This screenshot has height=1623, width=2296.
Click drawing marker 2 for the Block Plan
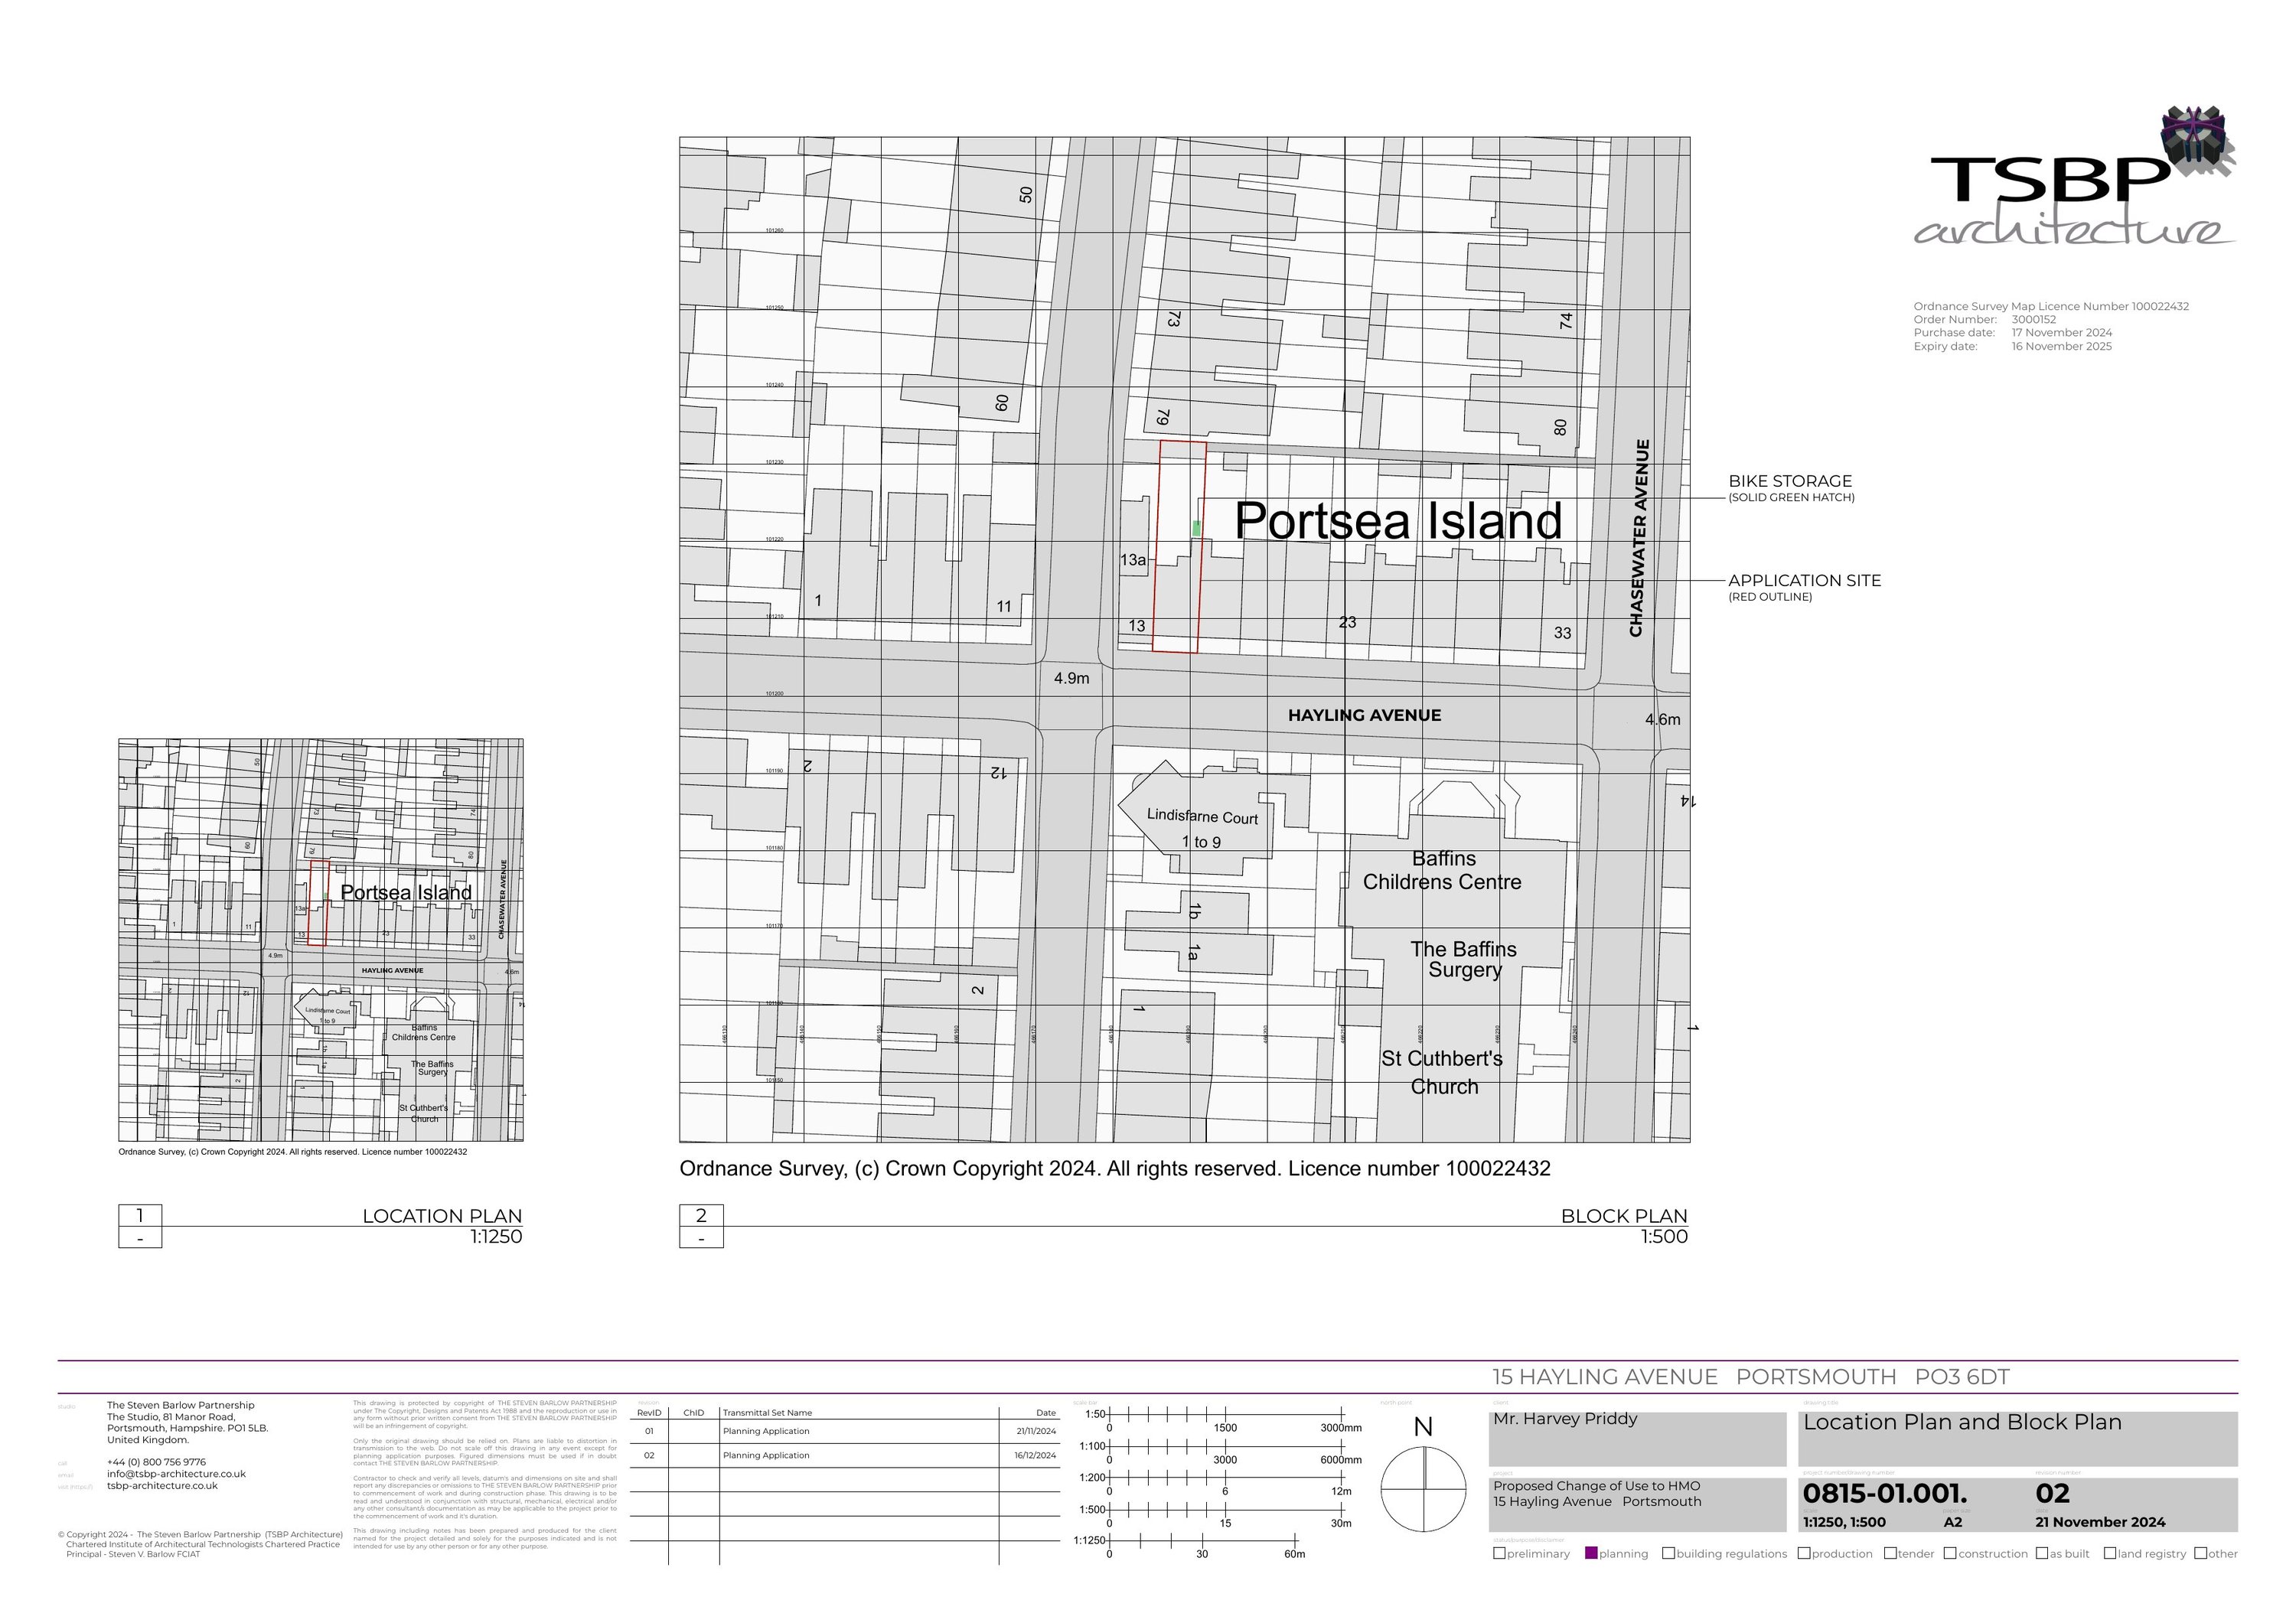point(702,1216)
